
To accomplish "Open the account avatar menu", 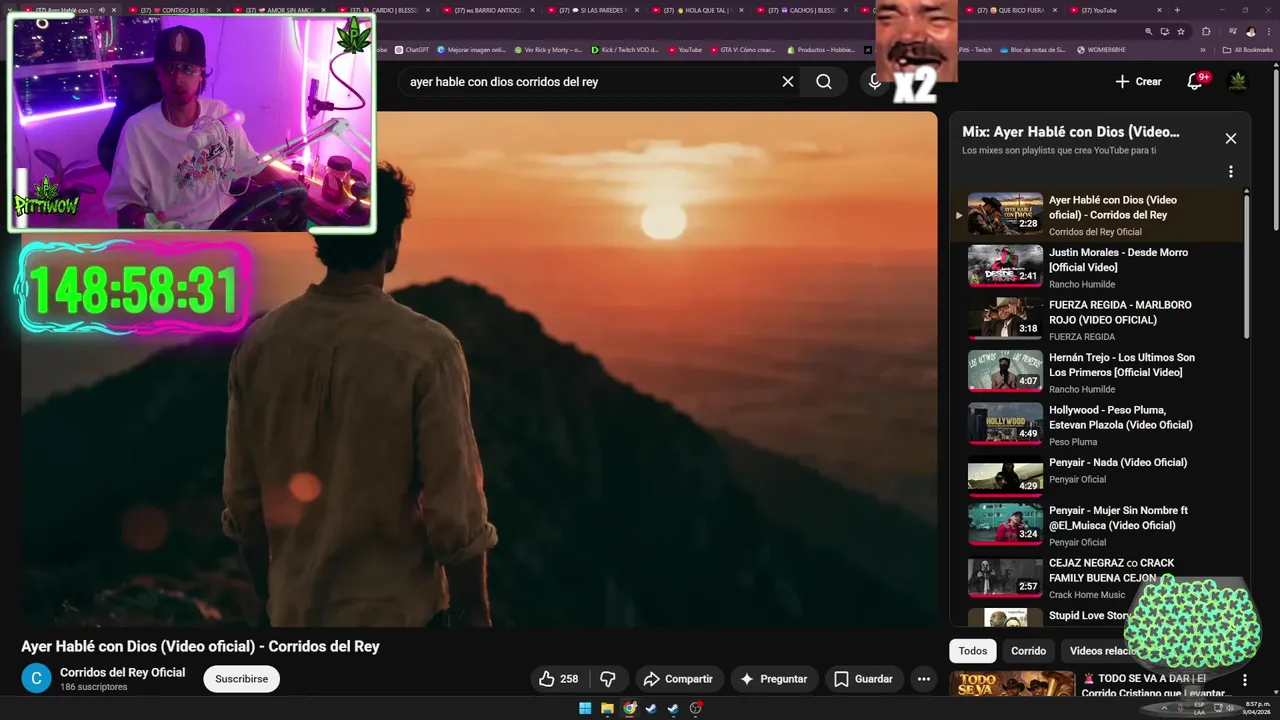I will point(1238,81).
